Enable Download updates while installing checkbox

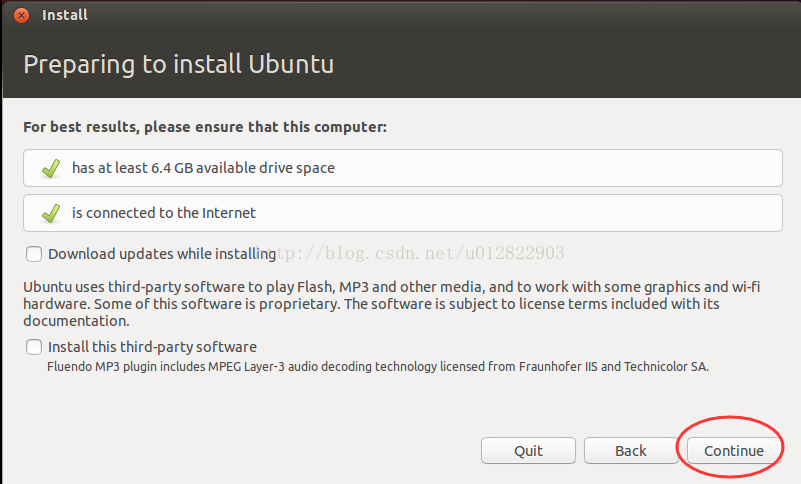(x=35, y=254)
